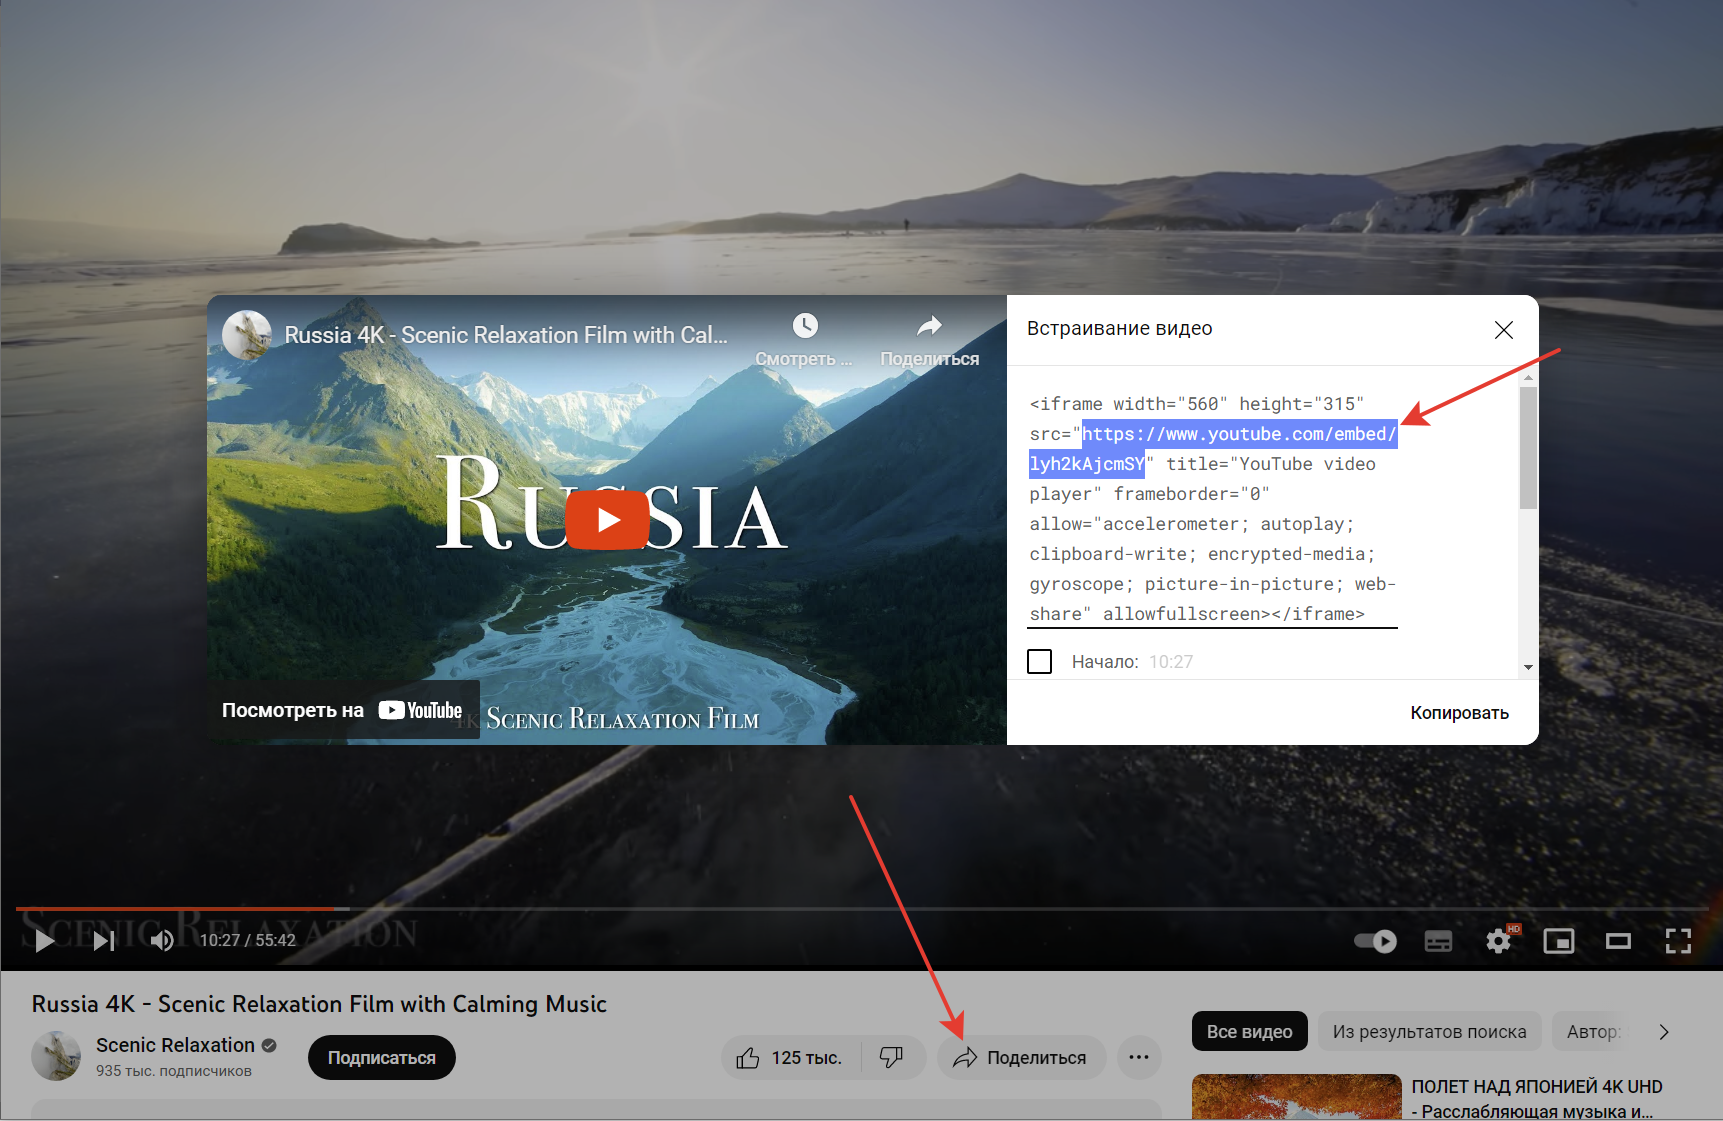Select the Автор chip
Screen dimensions: 1723x1121
(1592, 1031)
